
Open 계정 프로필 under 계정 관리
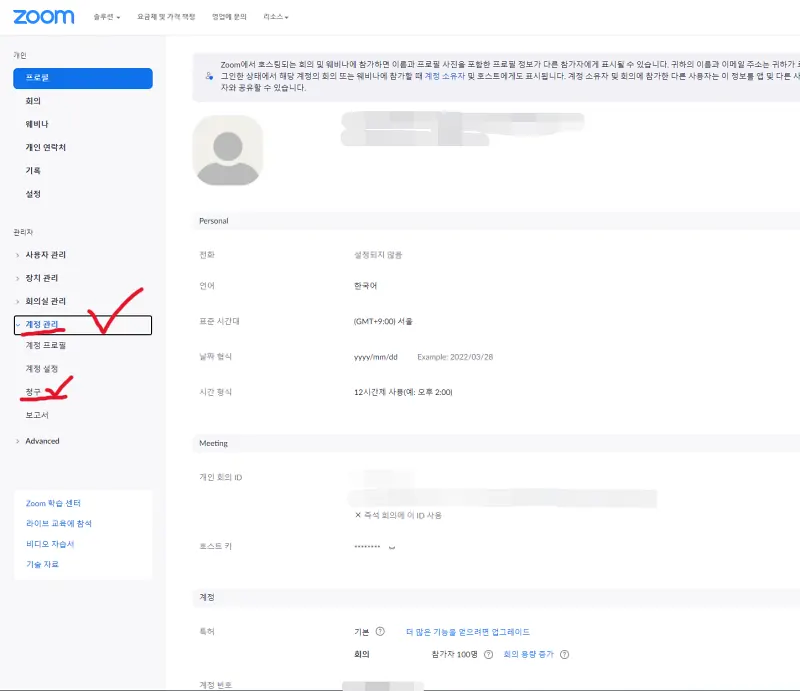click(x=45, y=346)
